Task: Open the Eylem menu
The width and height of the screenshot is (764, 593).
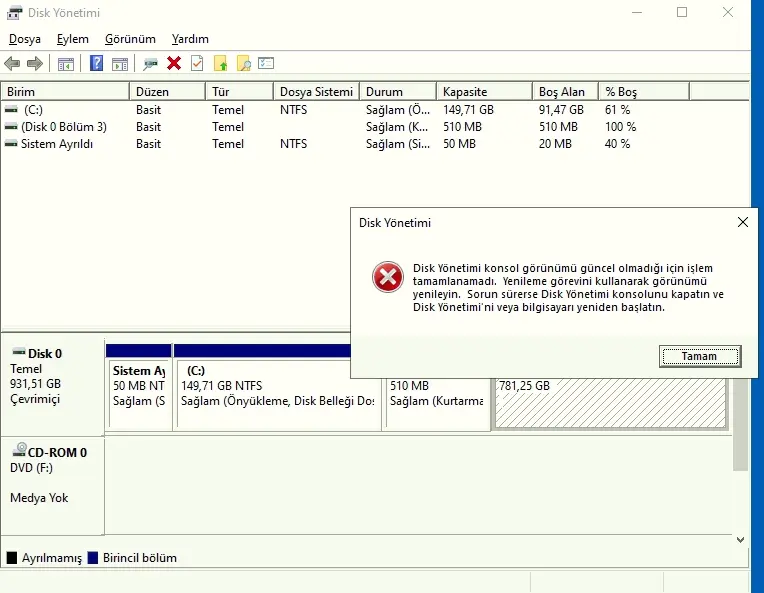Action: (x=73, y=39)
